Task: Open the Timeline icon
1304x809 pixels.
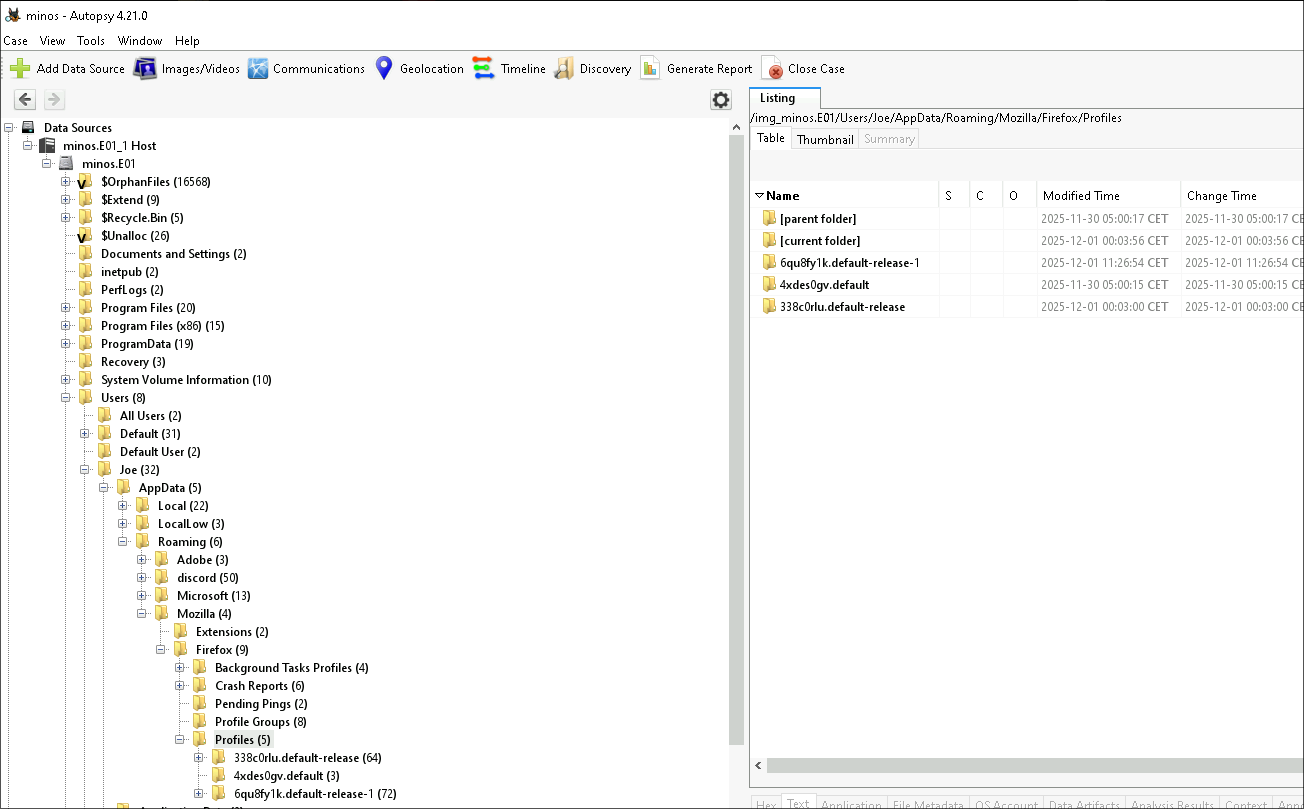Action: pyautogui.click(x=484, y=69)
